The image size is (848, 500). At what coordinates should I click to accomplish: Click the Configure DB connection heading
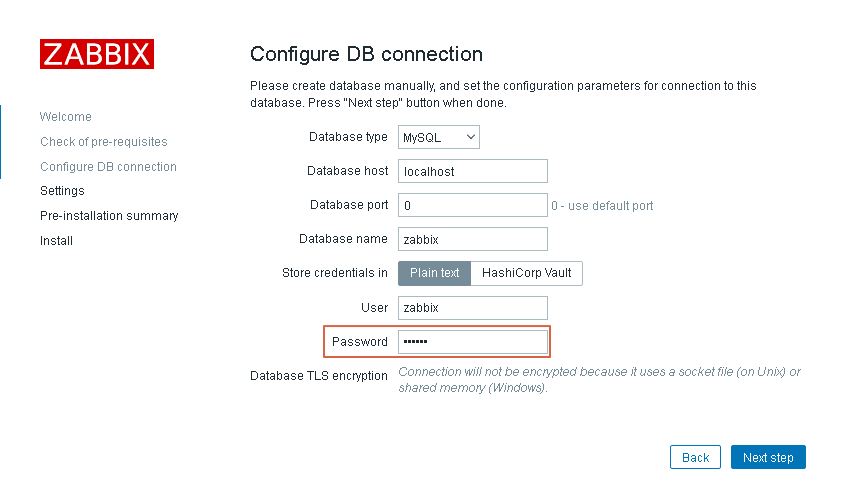click(x=366, y=54)
